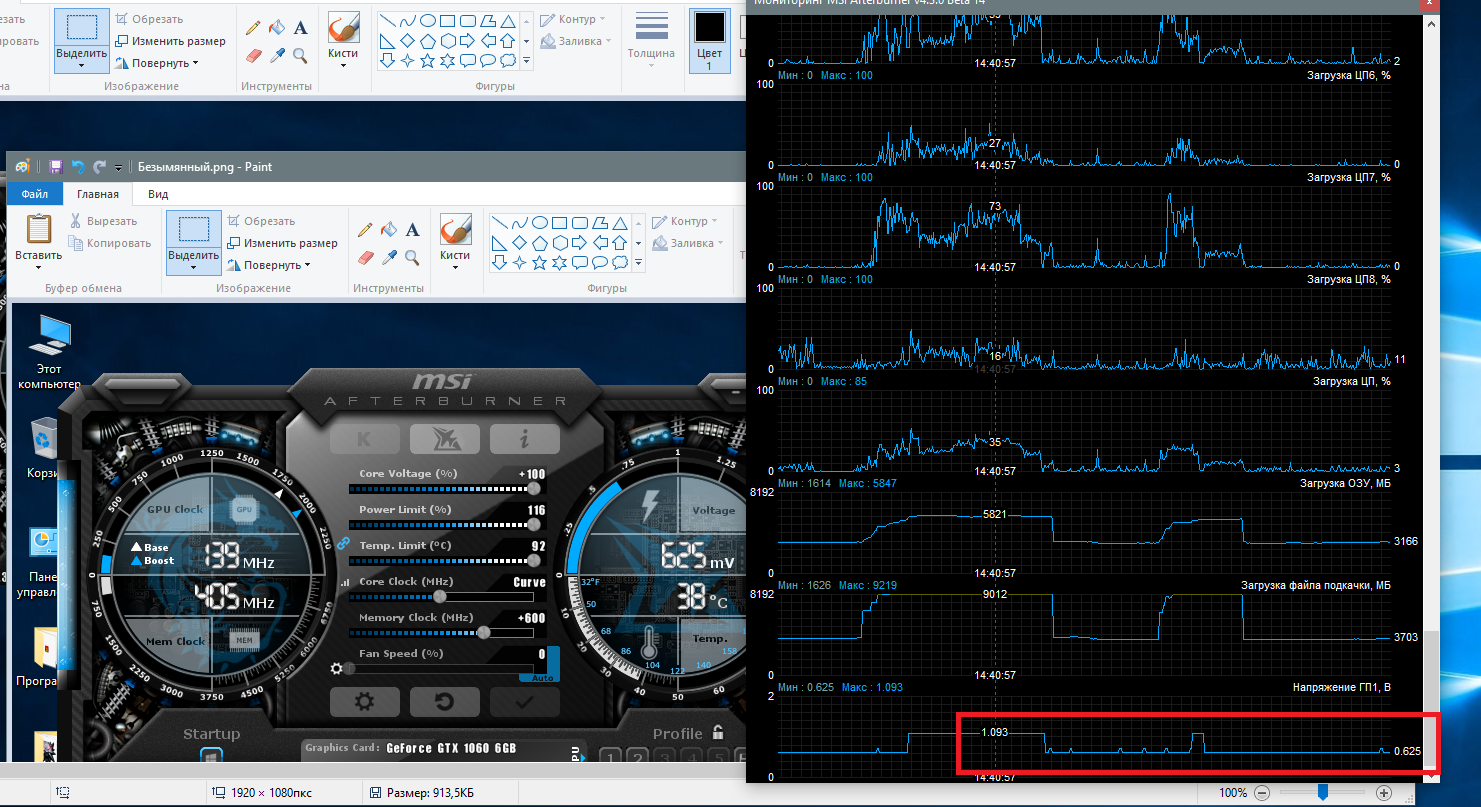Open Afterburner settings with the large gear button
1481x807 pixels.
click(x=364, y=702)
